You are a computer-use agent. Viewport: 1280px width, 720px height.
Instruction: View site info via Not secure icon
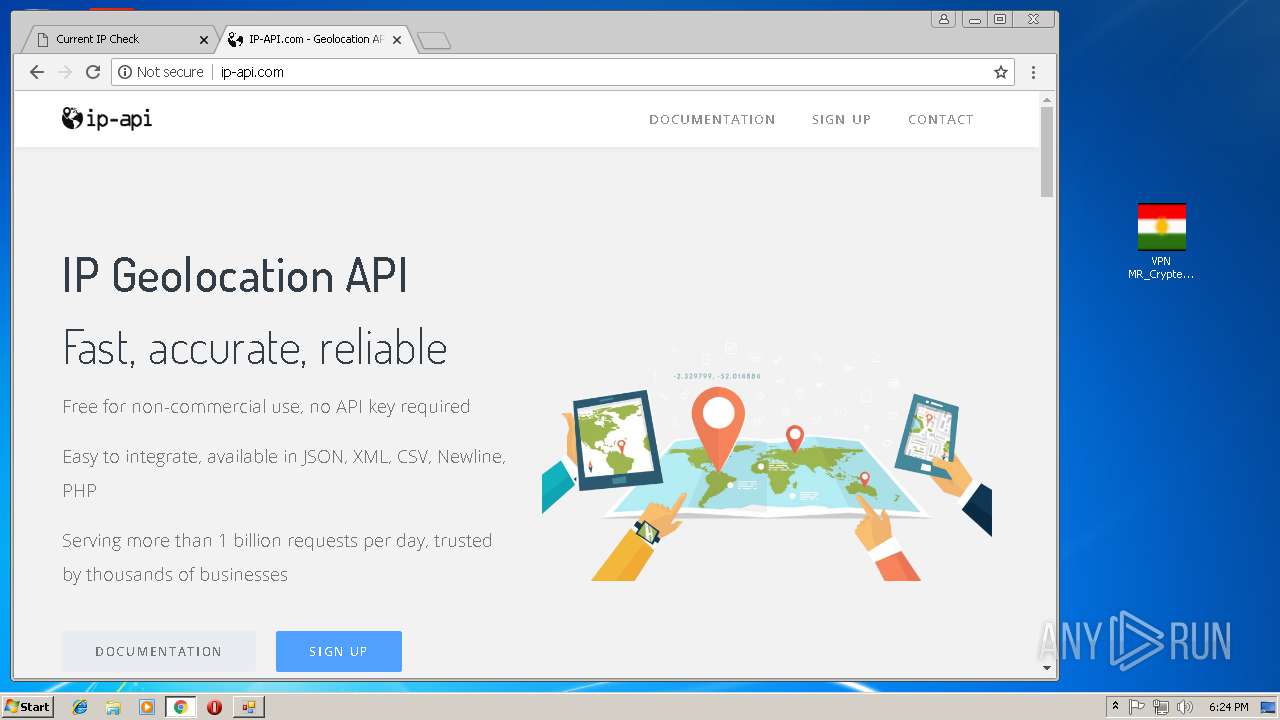click(160, 72)
